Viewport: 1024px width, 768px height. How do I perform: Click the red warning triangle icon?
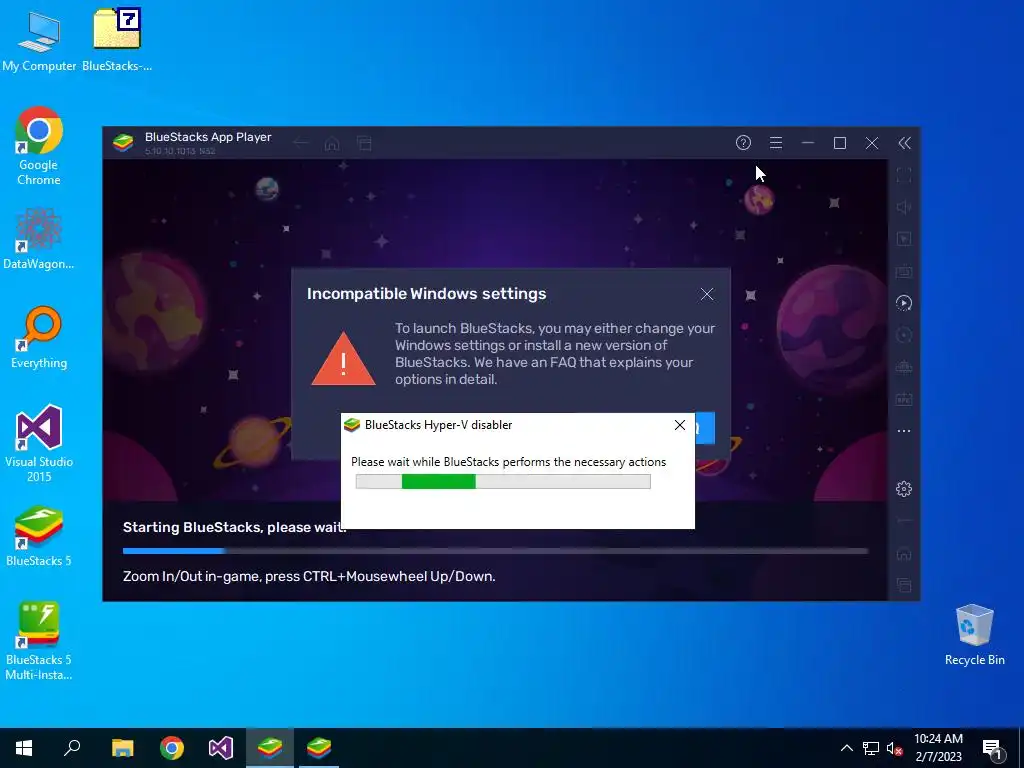pyautogui.click(x=344, y=359)
